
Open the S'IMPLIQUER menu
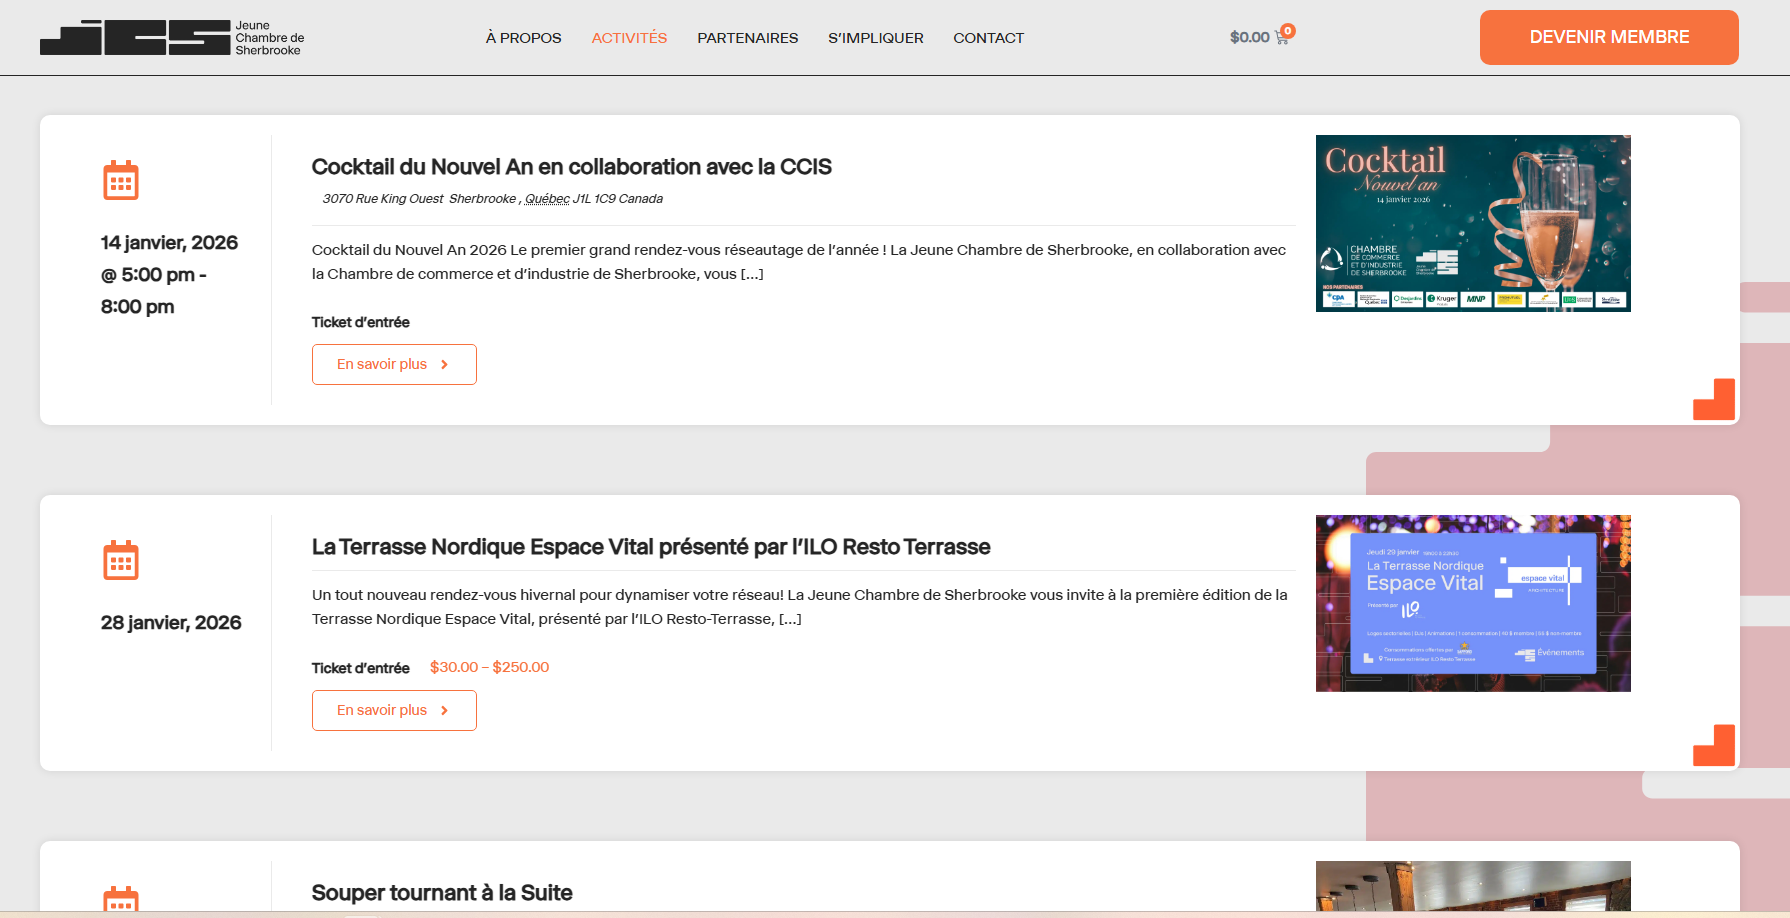click(875, 38)
